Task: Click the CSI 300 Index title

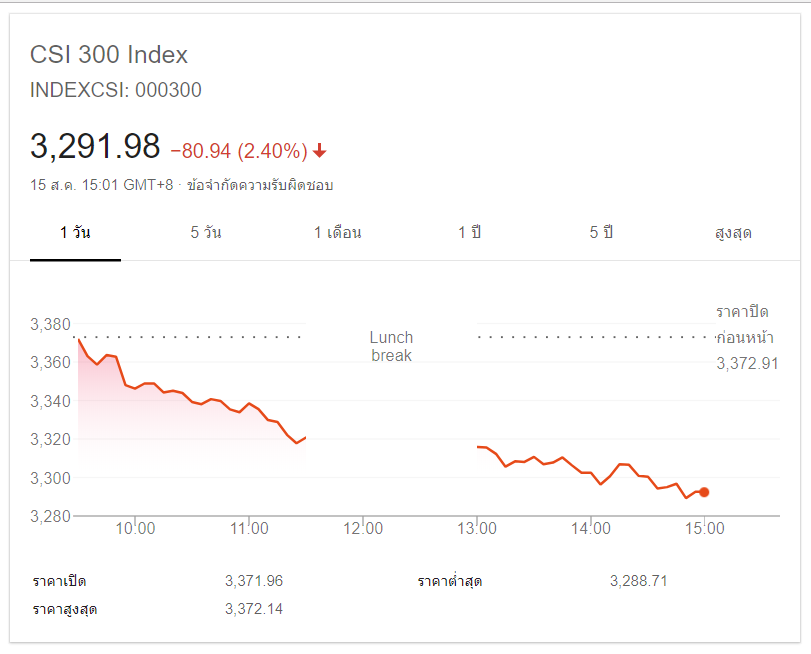Action: point(109,55)
